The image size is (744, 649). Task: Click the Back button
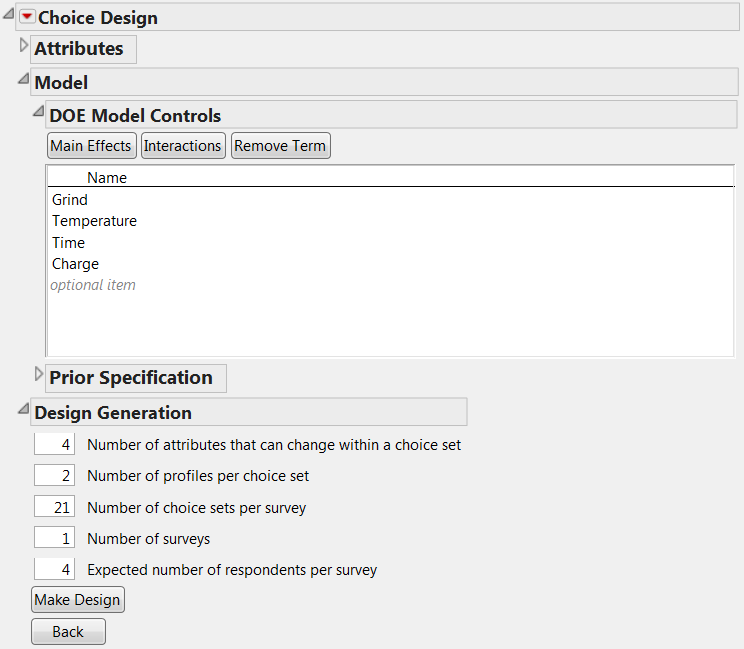68,632
